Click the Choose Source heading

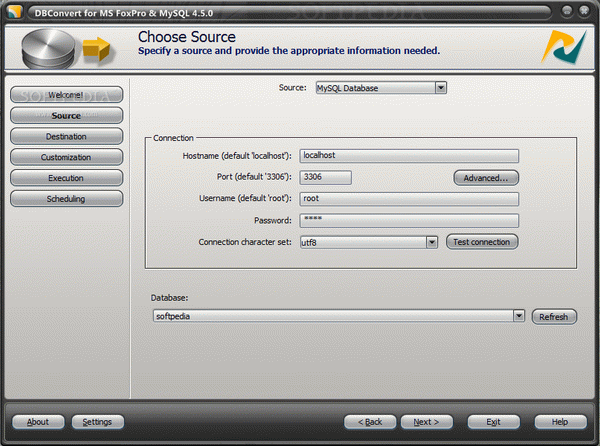click(x=187, y=37)
